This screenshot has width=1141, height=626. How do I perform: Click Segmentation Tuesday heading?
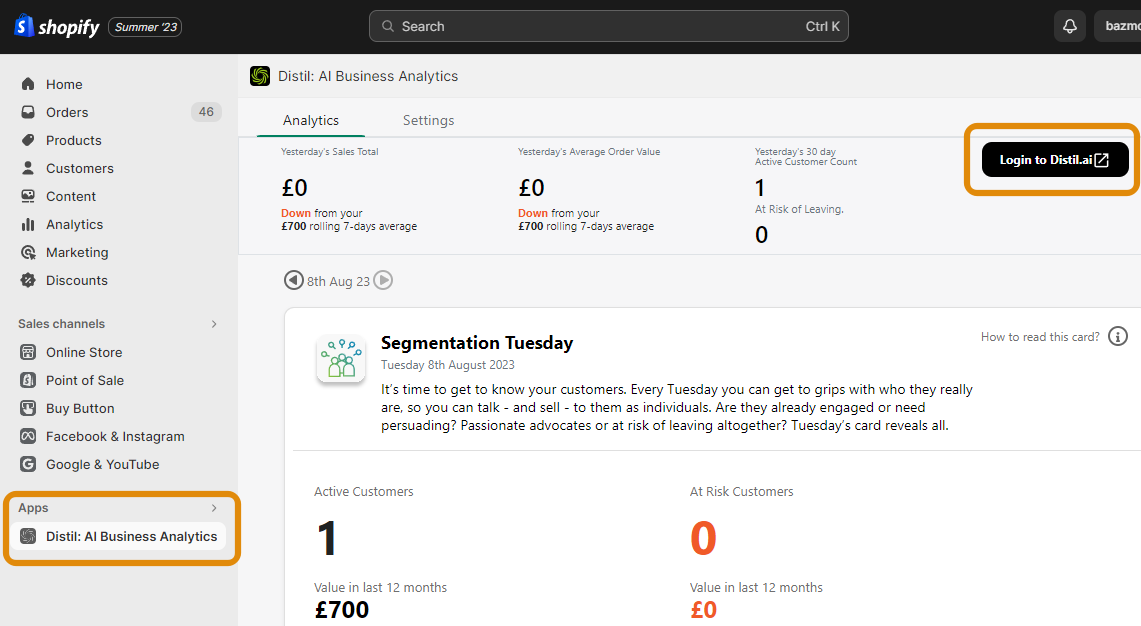pyautogui.click(x=477, y=343)
